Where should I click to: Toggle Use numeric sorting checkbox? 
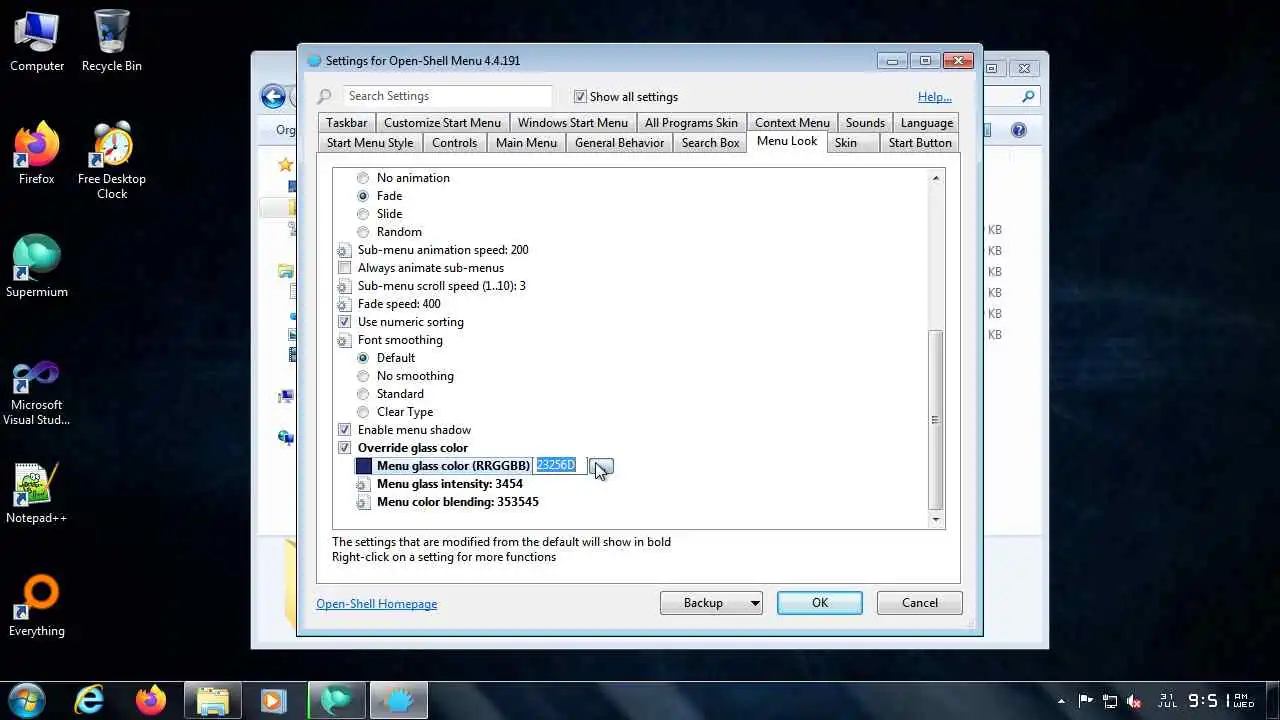[x=345, y=322]
